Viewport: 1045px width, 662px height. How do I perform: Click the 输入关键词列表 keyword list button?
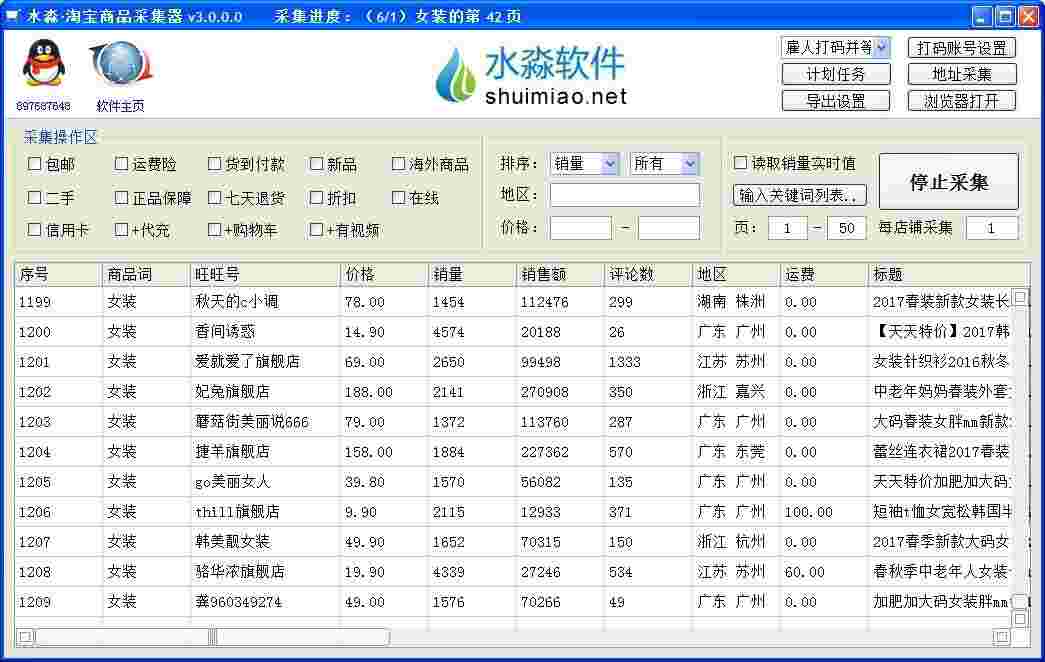coord(803,194)
